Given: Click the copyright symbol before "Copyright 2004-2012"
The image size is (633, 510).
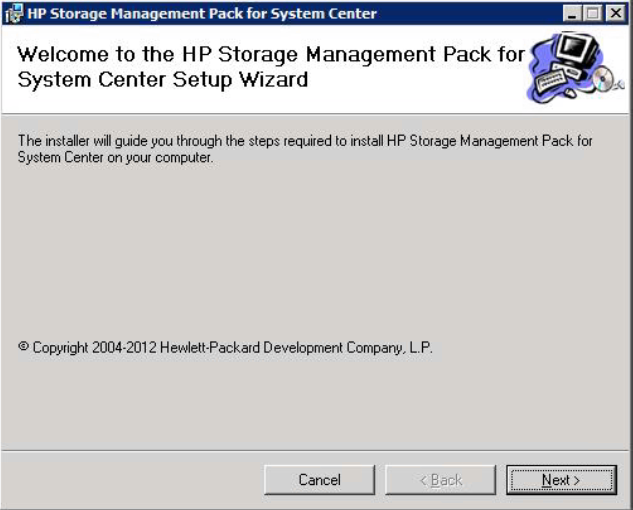Looking at the screenshot, I should [x=24, y=348].
